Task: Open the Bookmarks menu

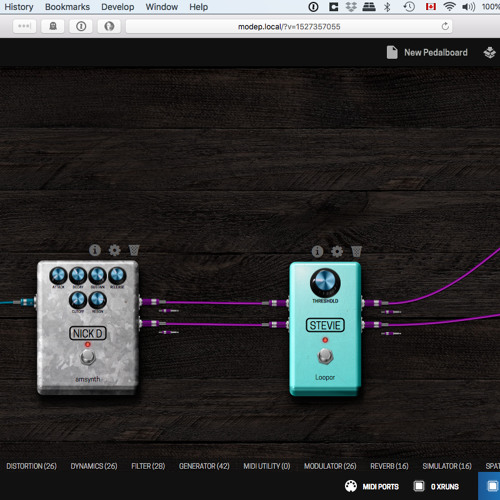Action: point(67,7)
